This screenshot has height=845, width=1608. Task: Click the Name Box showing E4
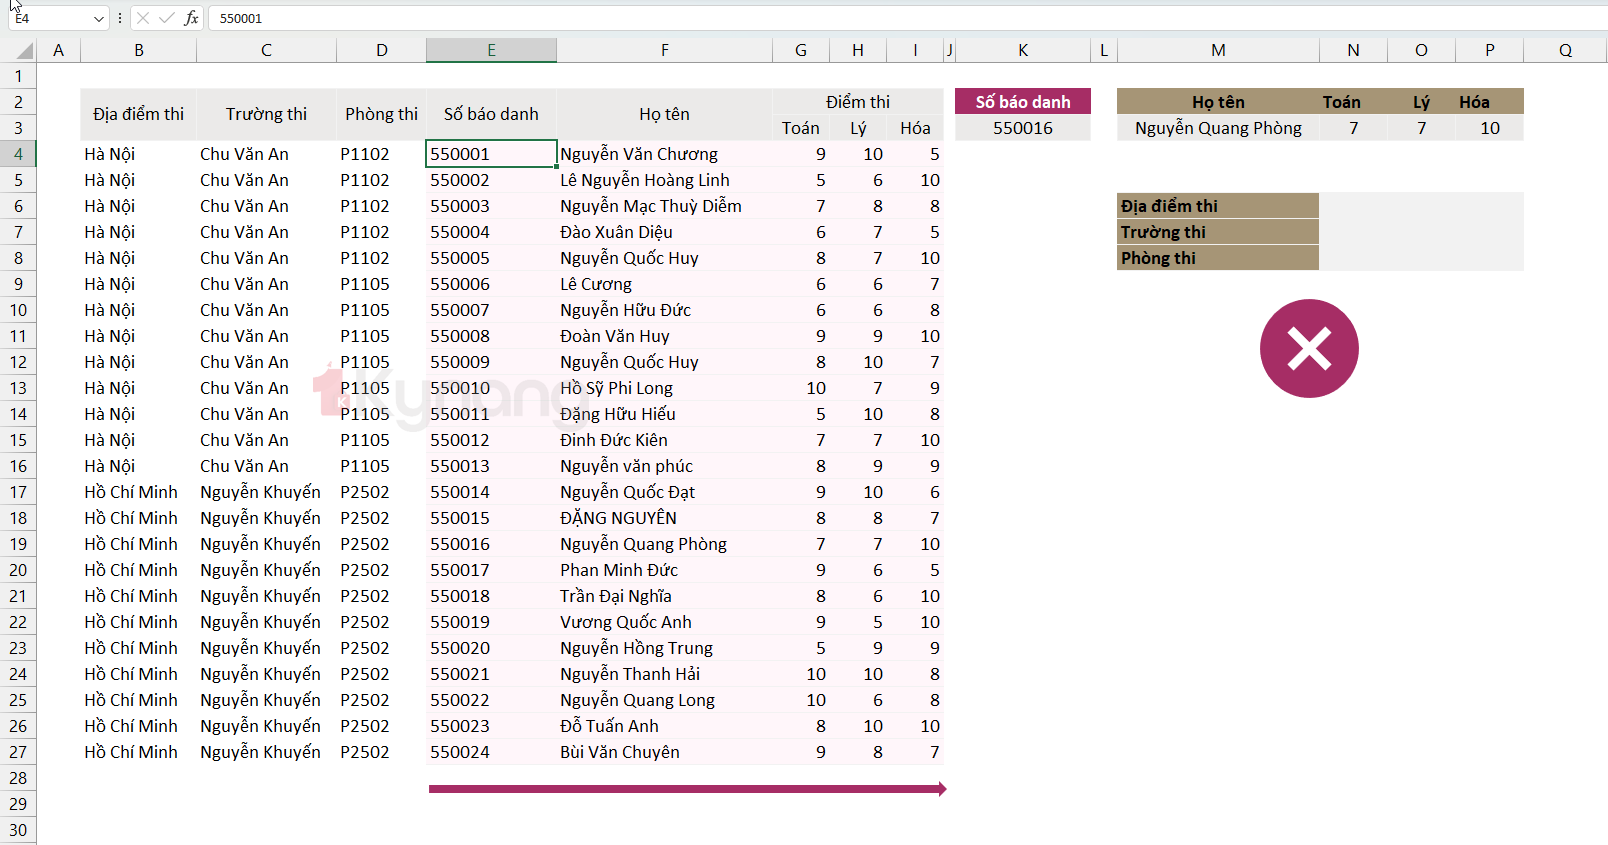48,18
